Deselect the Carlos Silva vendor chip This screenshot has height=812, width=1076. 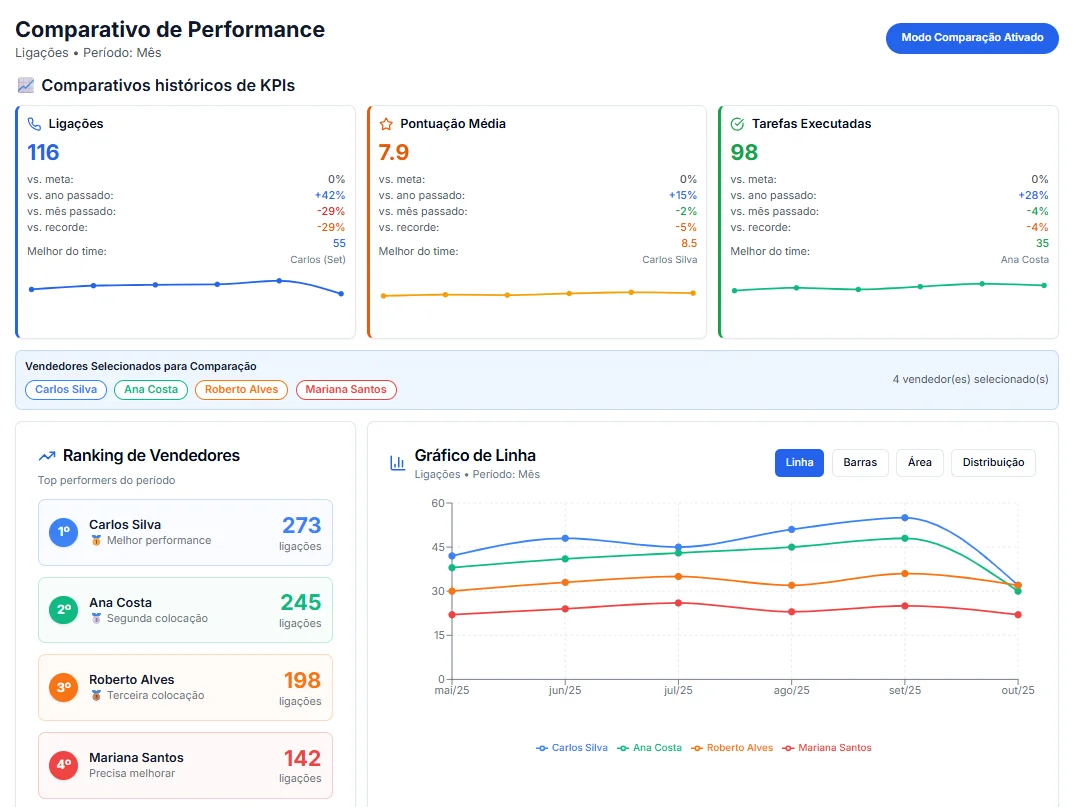coord(66,390)
